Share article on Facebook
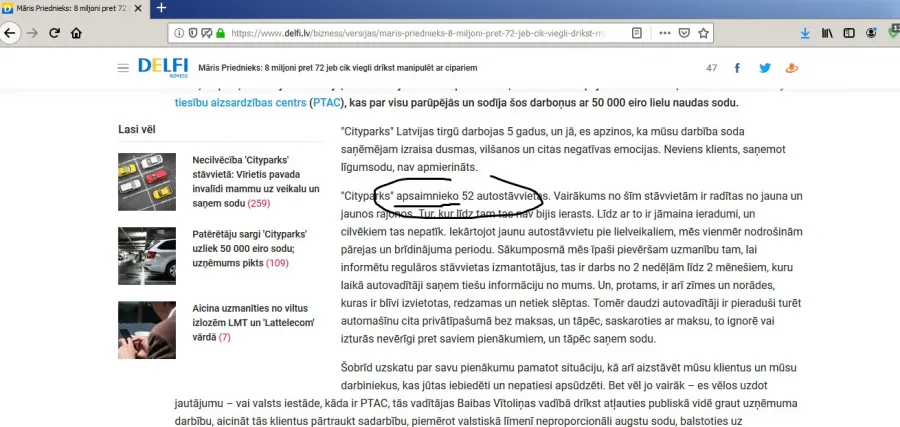 pyautogui.click(x=738, y=68)
